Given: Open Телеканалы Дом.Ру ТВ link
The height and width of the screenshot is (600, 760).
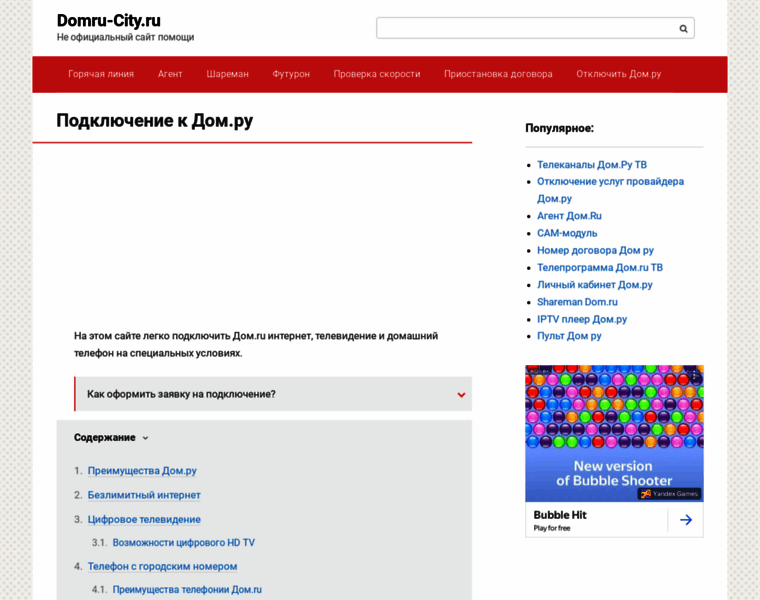Looking at the screenshot, I should tap(591, 165).
